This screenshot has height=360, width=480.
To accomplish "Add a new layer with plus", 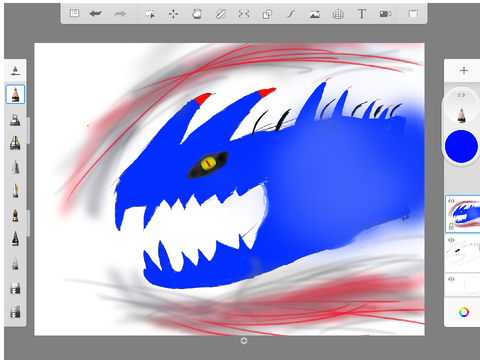I will click(x=464, y=71).
